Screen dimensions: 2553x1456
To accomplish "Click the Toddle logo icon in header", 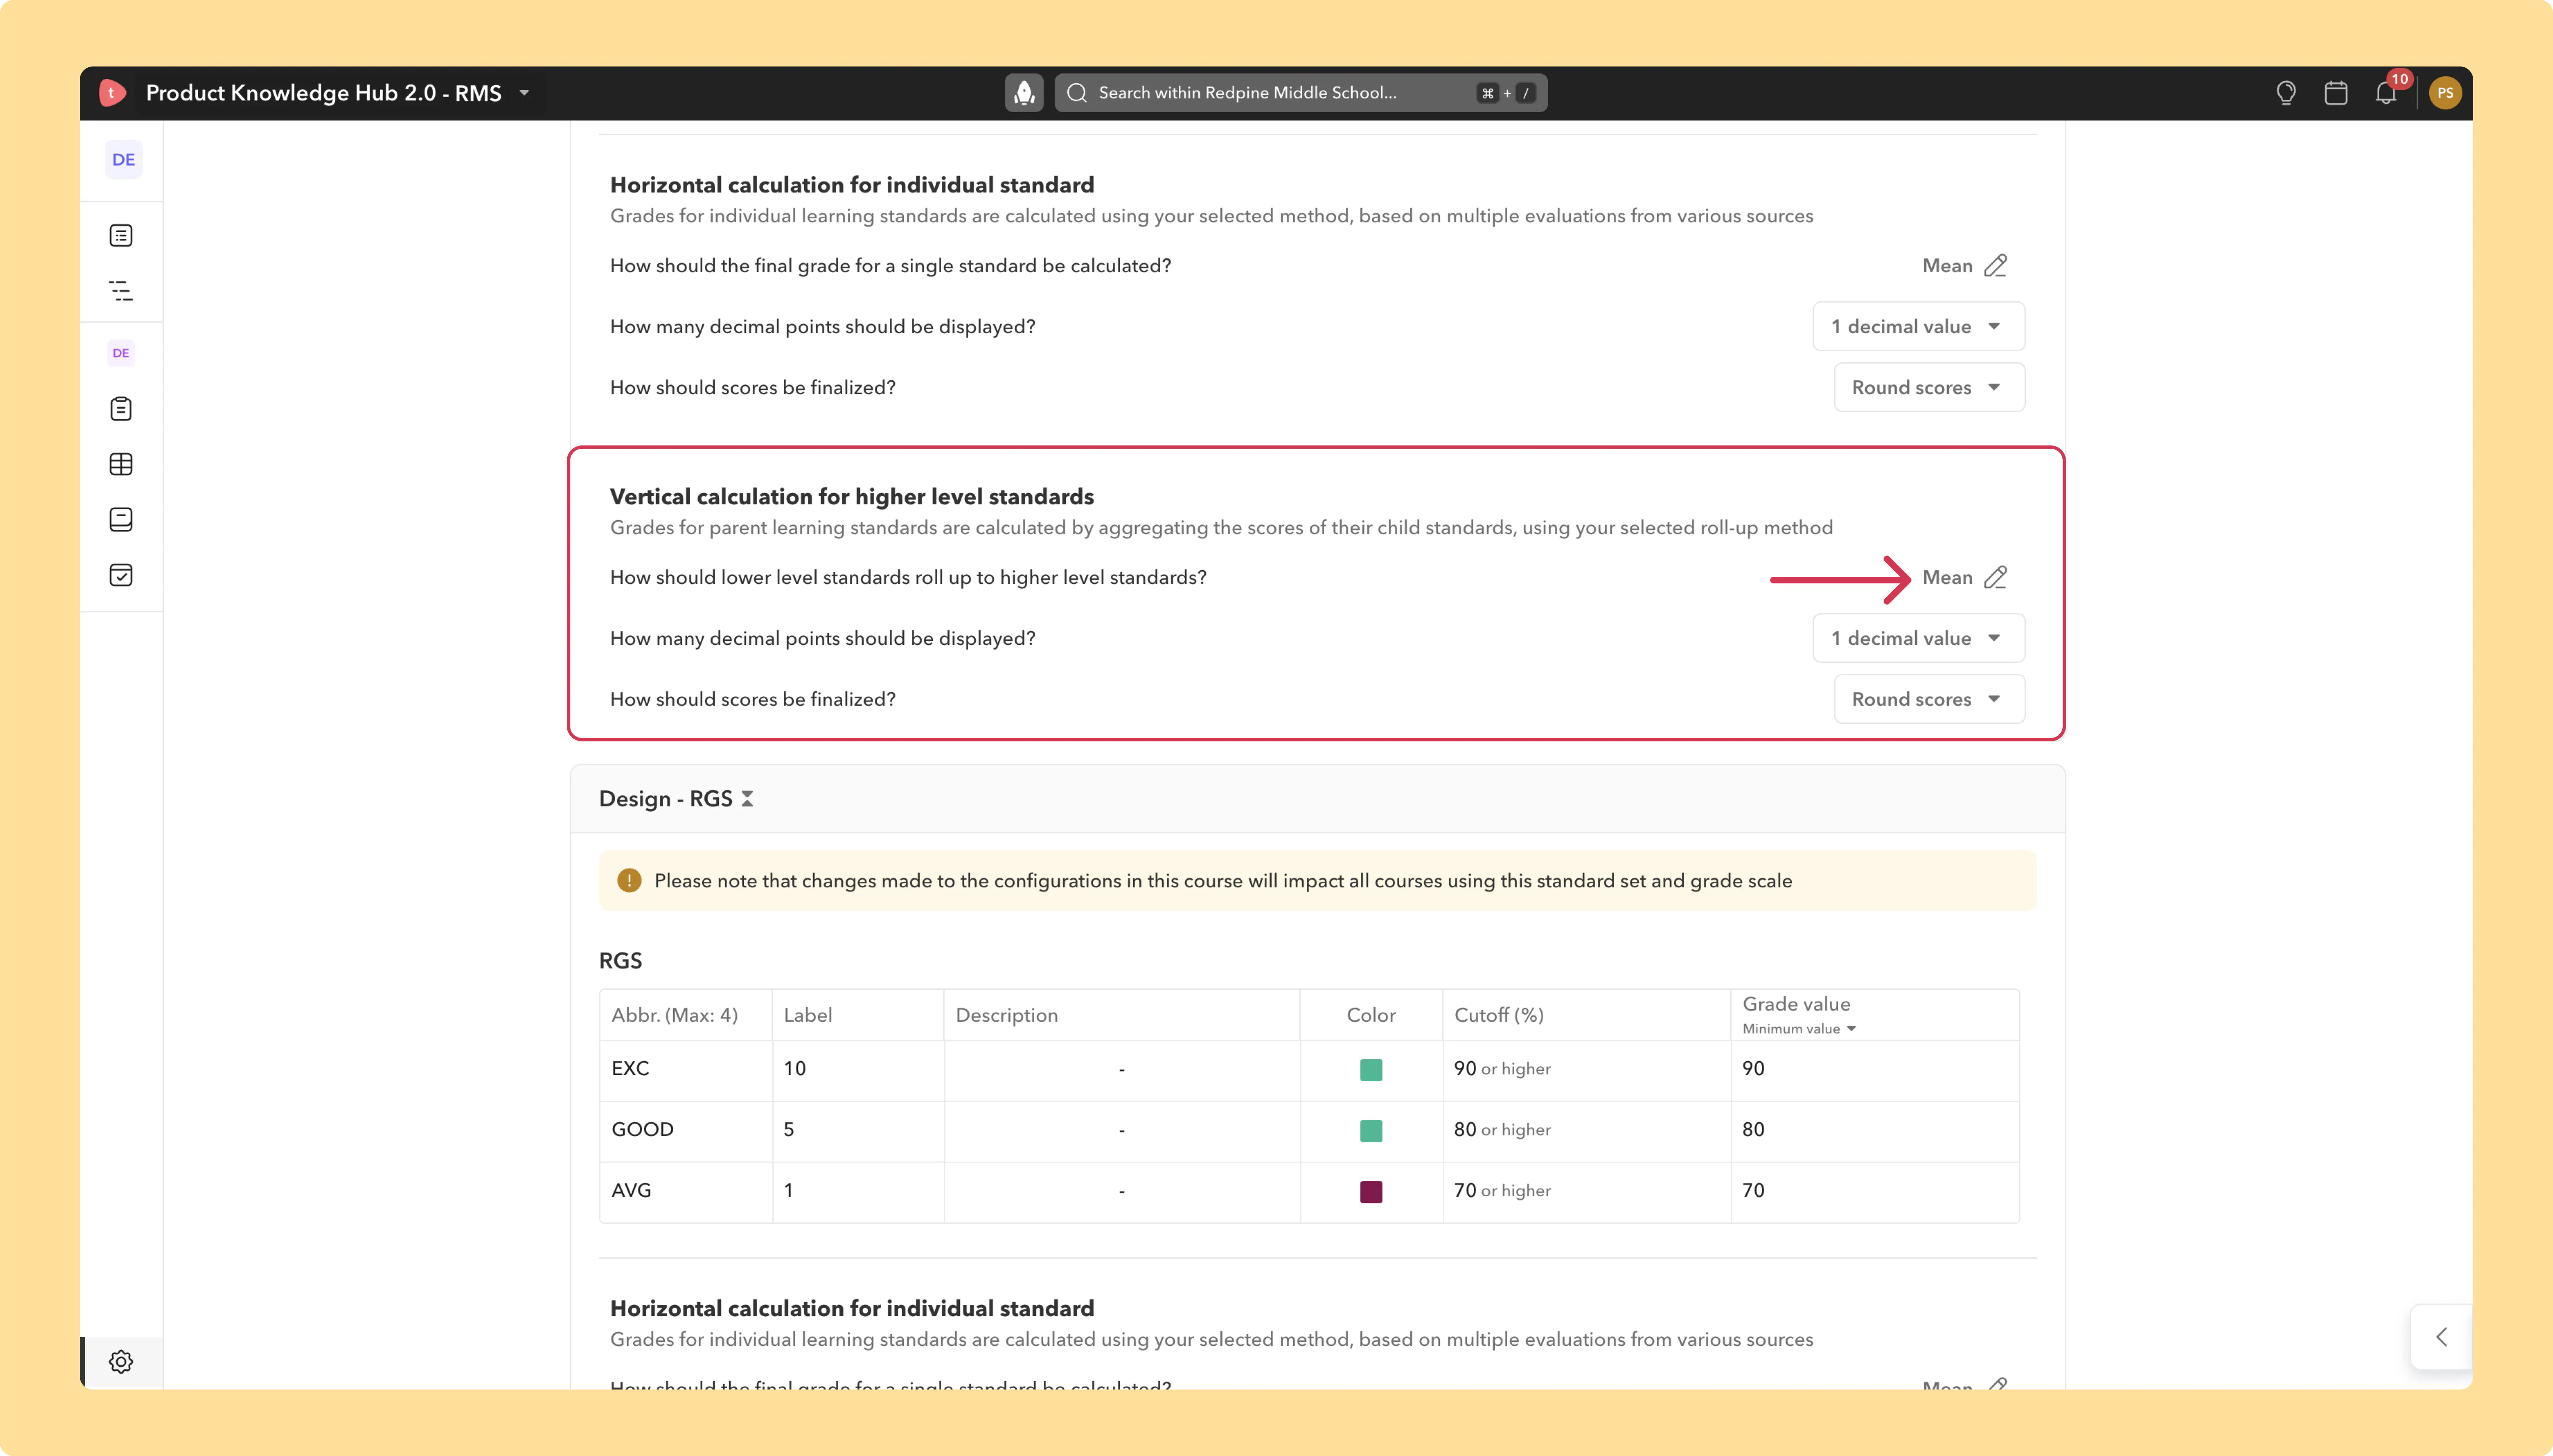I will 112,93.
